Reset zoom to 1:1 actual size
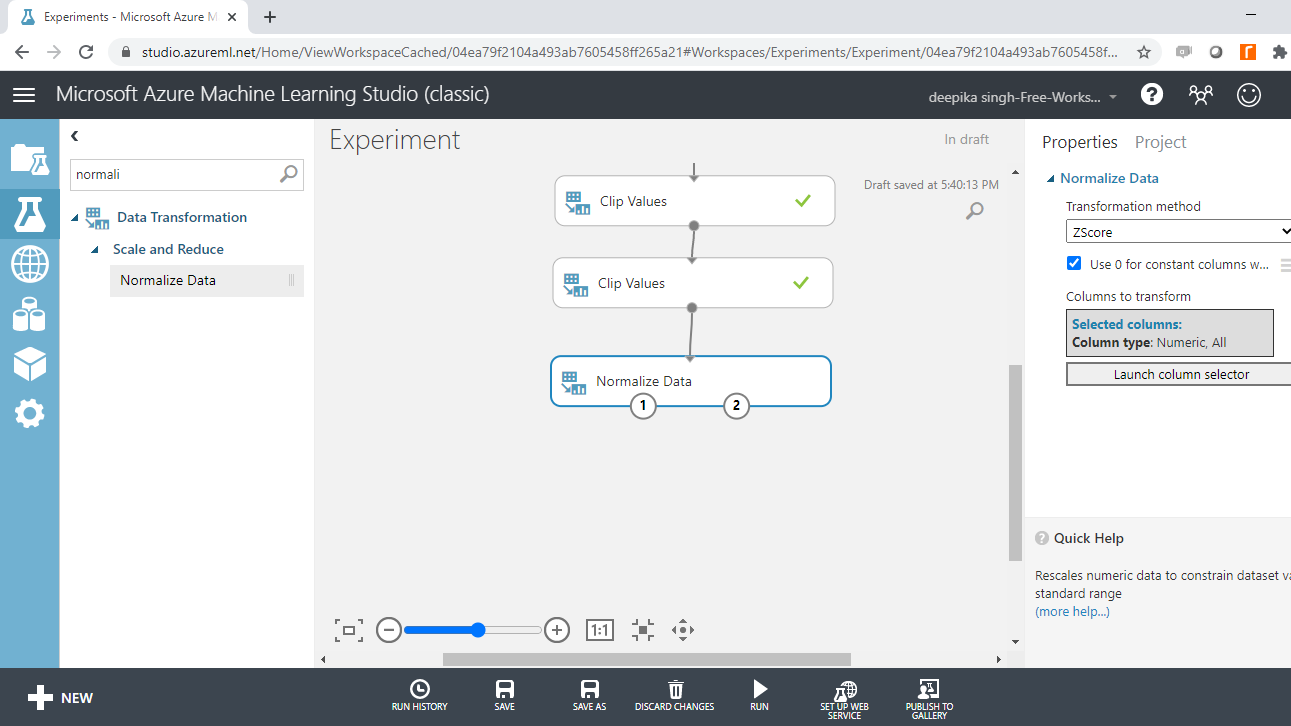Screen dimensions: 1291x726 pyautogui.click(x=599, y=630)
